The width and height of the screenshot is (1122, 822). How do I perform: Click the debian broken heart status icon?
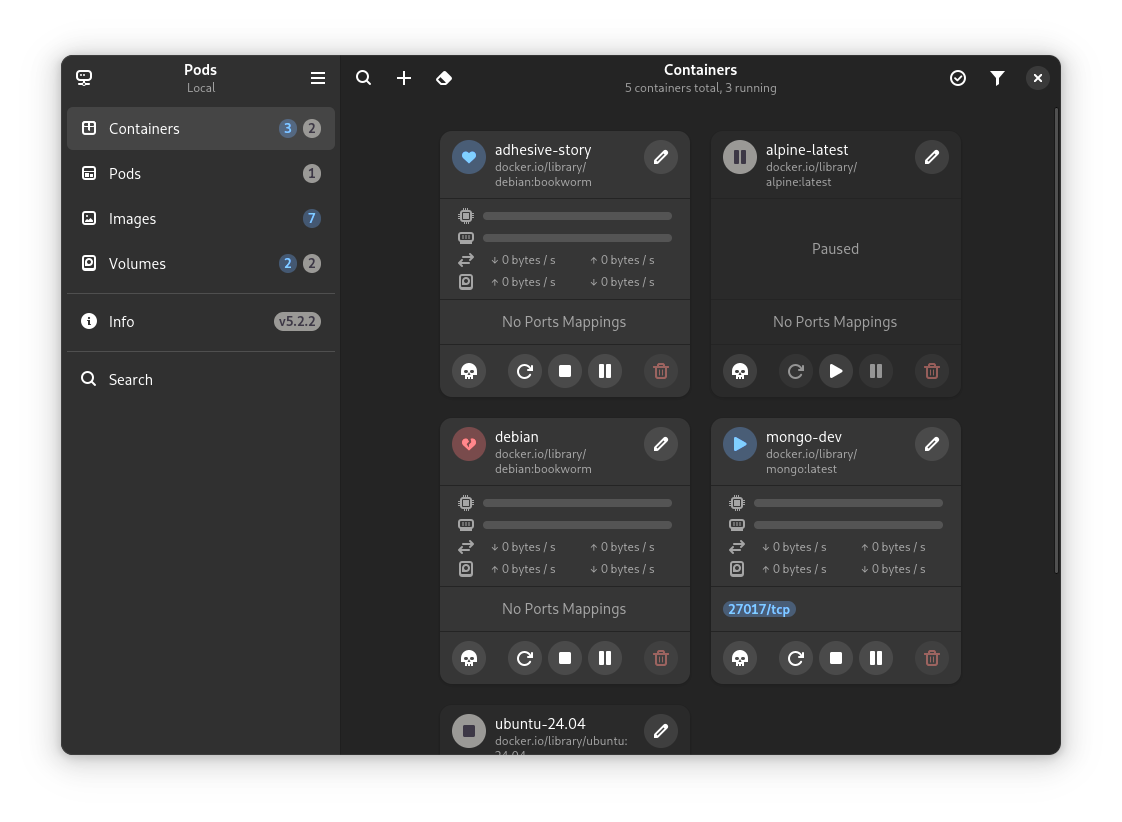pos(469,444)
